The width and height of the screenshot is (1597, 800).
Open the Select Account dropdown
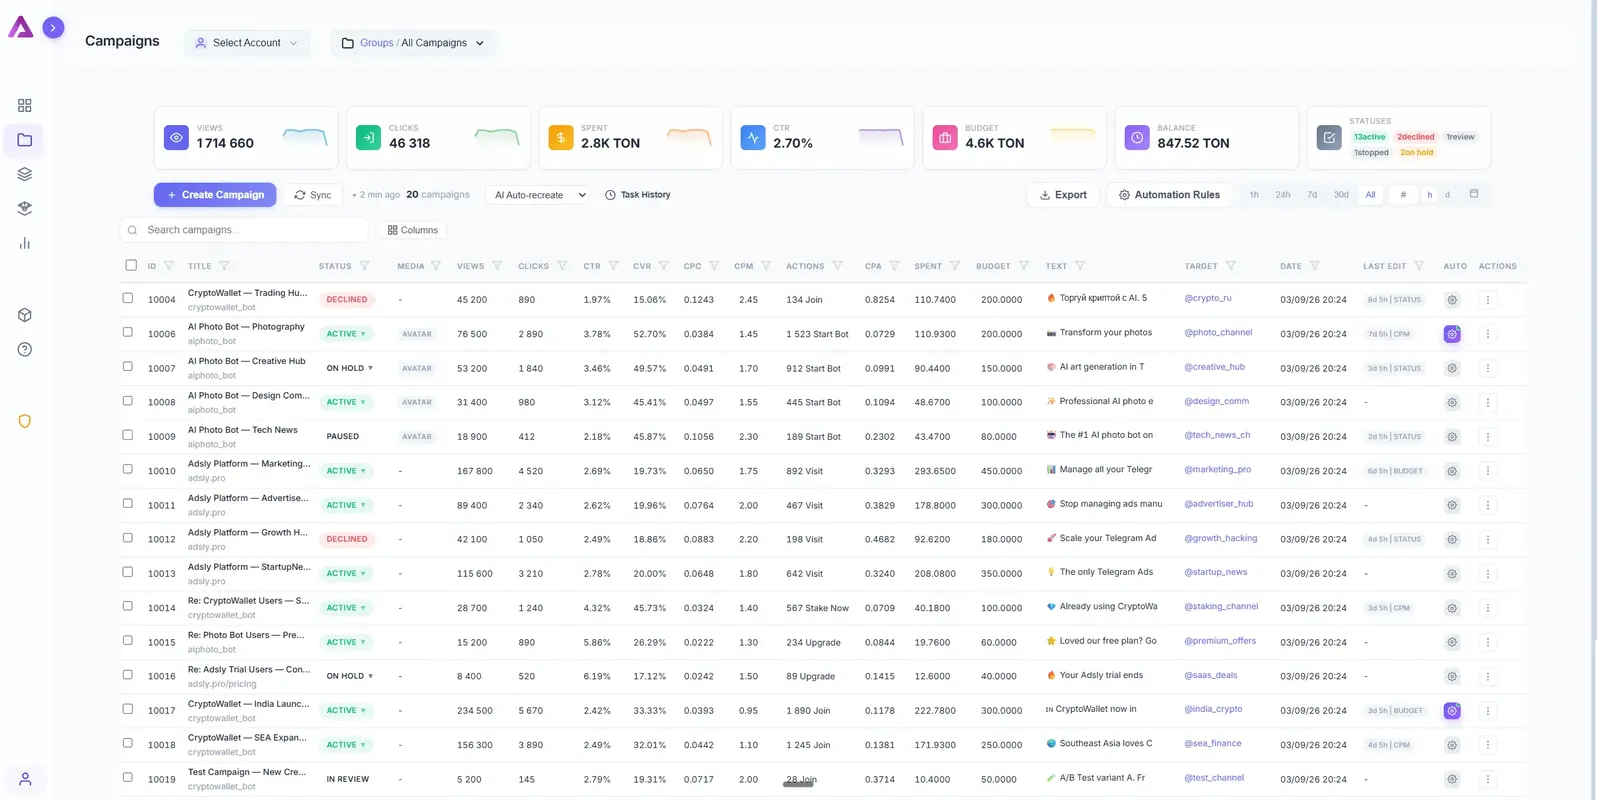point(246,43)
